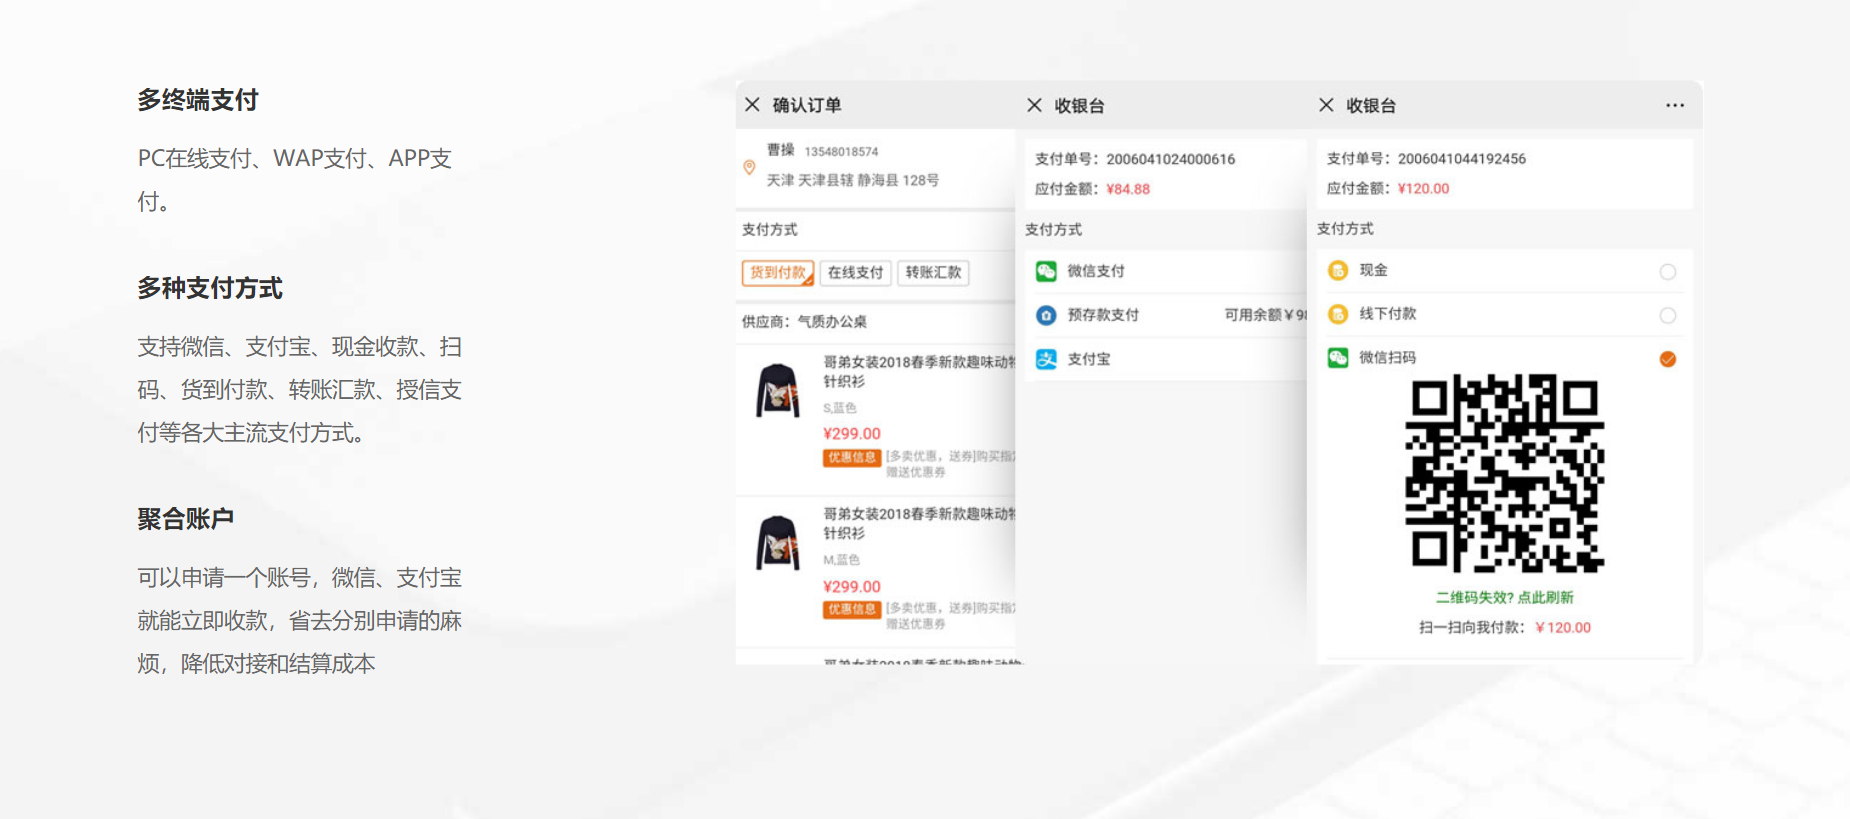Close the right 收银台 screen with X
Viewport: 1850px width, 819px height.
tap(1326, 105)
